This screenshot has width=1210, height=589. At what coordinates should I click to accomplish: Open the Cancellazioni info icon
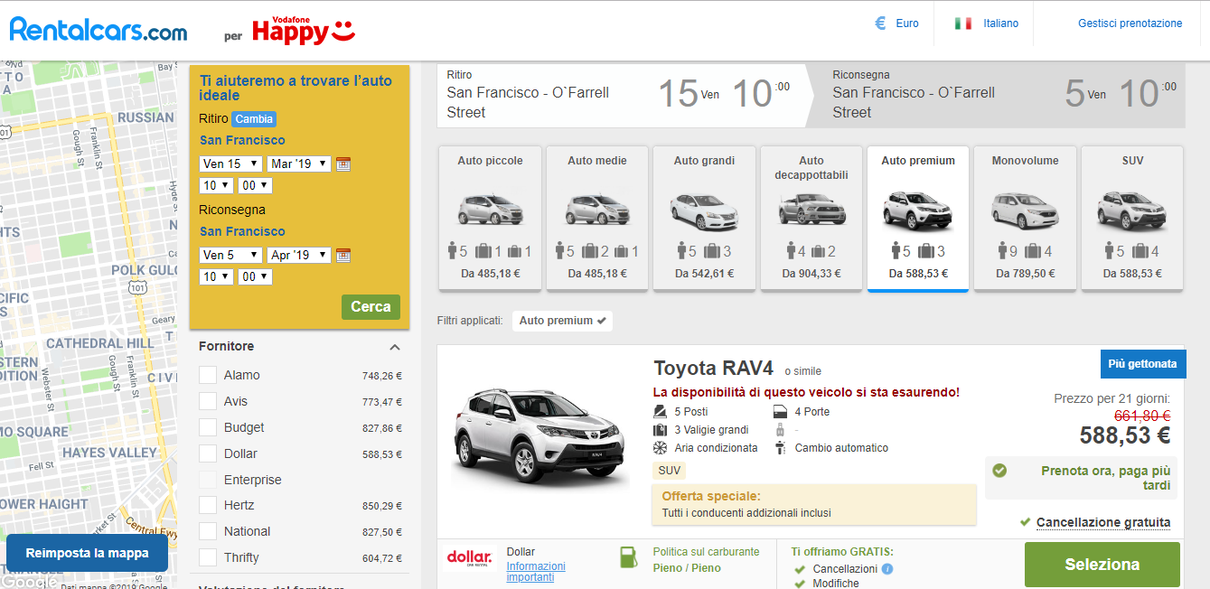[x=887, y=569]
